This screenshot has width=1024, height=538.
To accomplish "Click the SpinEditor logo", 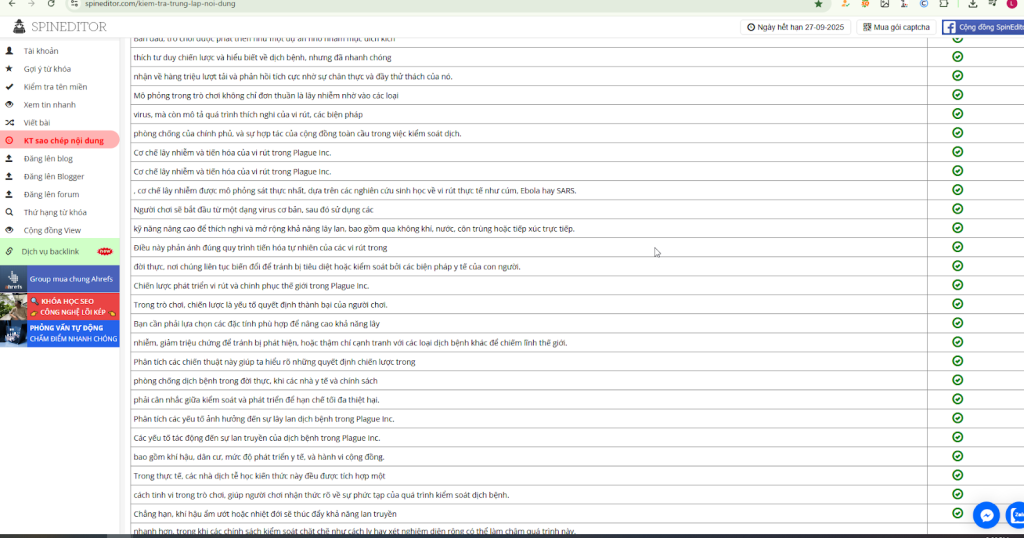I will click(57, 27).
